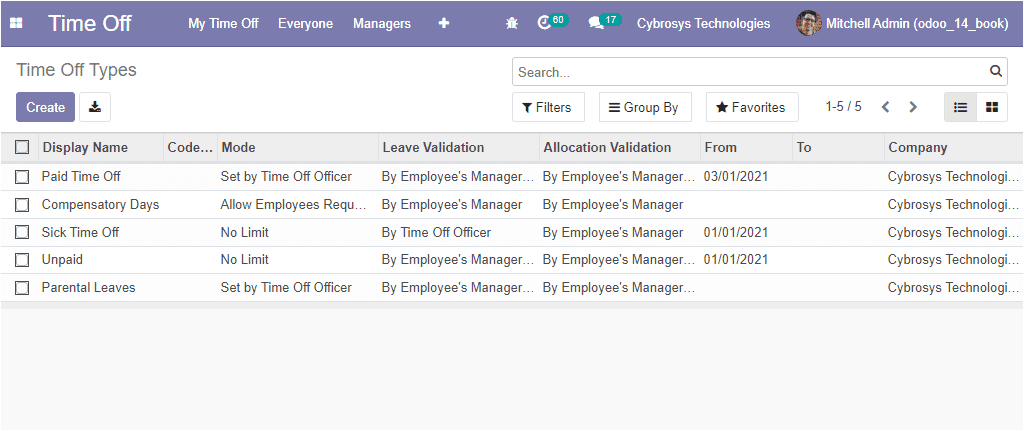
Task: Open activities clock icon with 60 badge
Action: [552, 22]
